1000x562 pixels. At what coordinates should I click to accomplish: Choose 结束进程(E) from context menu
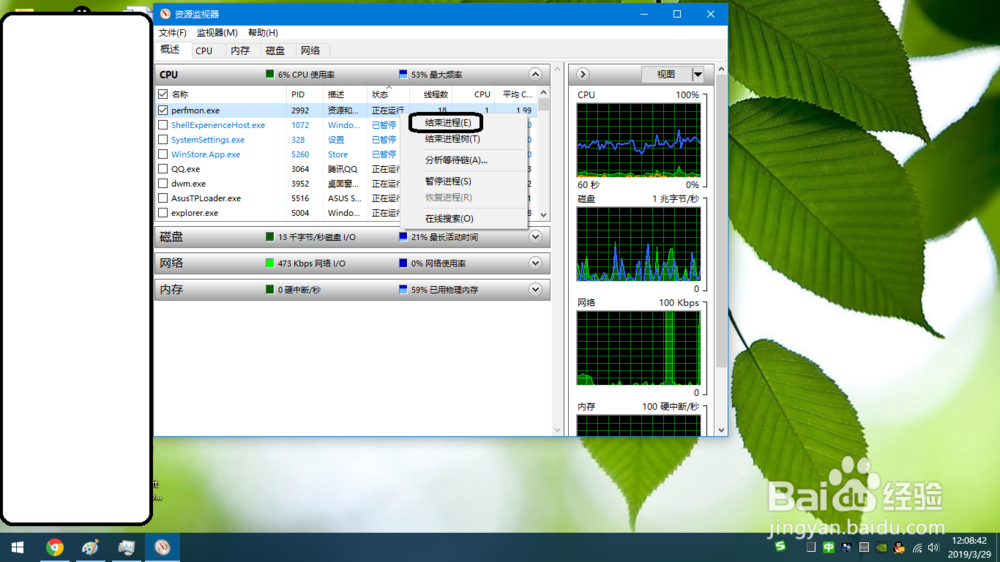(448, 122)
